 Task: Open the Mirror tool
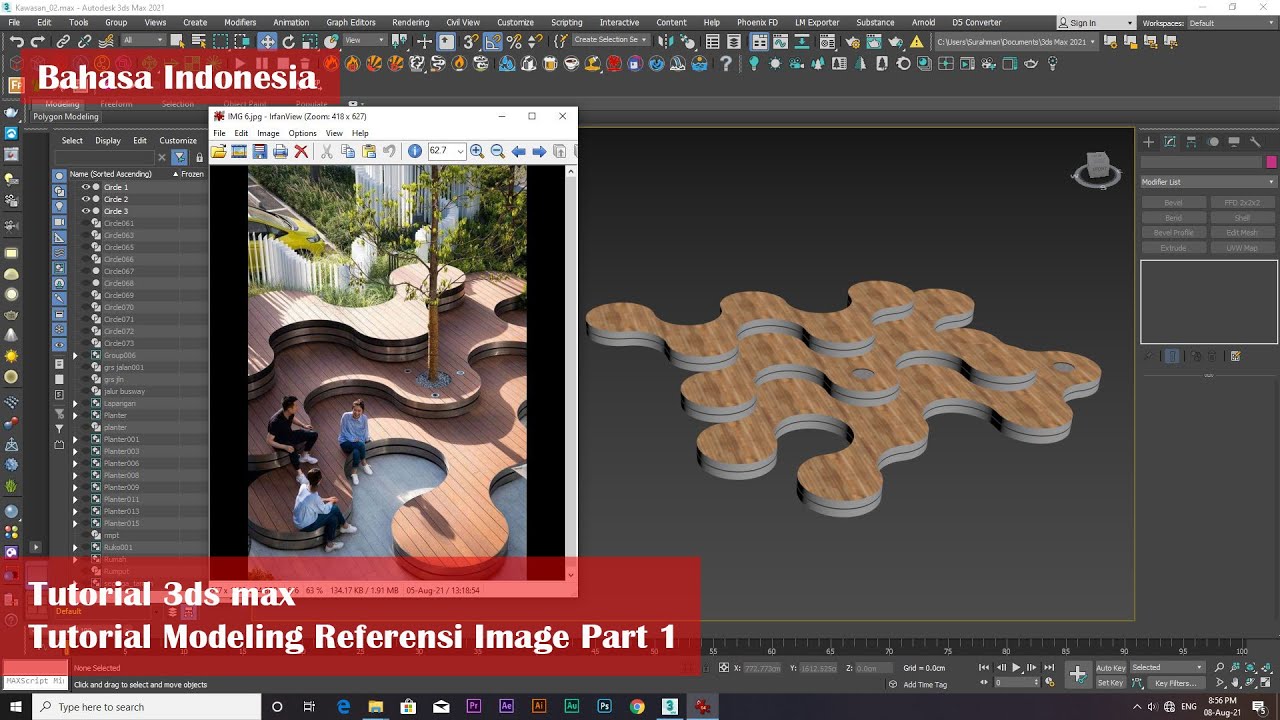pos(665,41)
